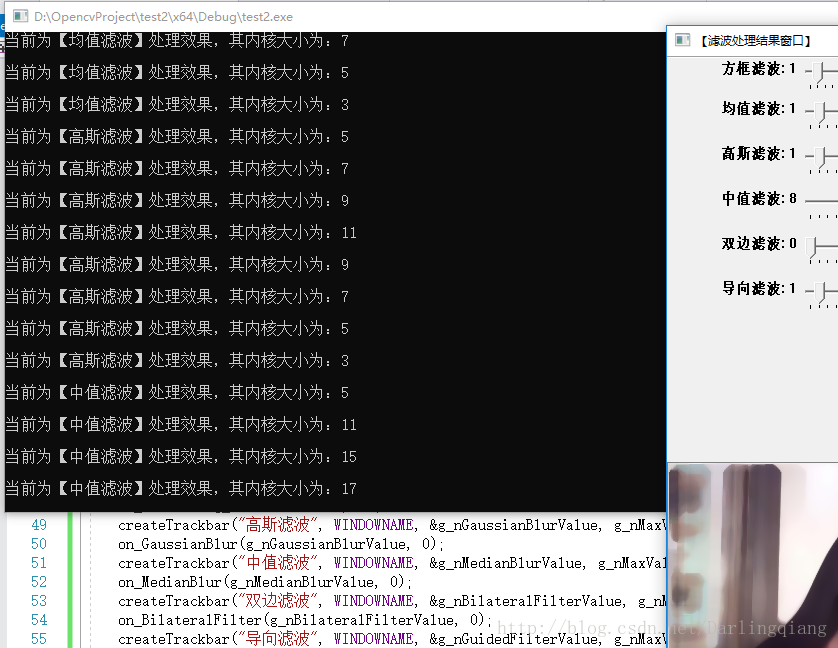Image resolution: width=838 pixels, height=648 pixels.
Task: Click the 高斯滤波: 1 label
Action: point(759,154)
